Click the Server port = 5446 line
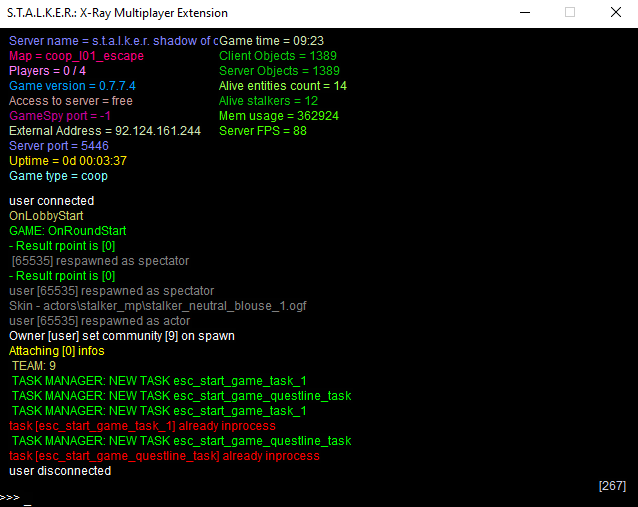The image size is (638, 507). pyautogui.click(x=59, y=146)
